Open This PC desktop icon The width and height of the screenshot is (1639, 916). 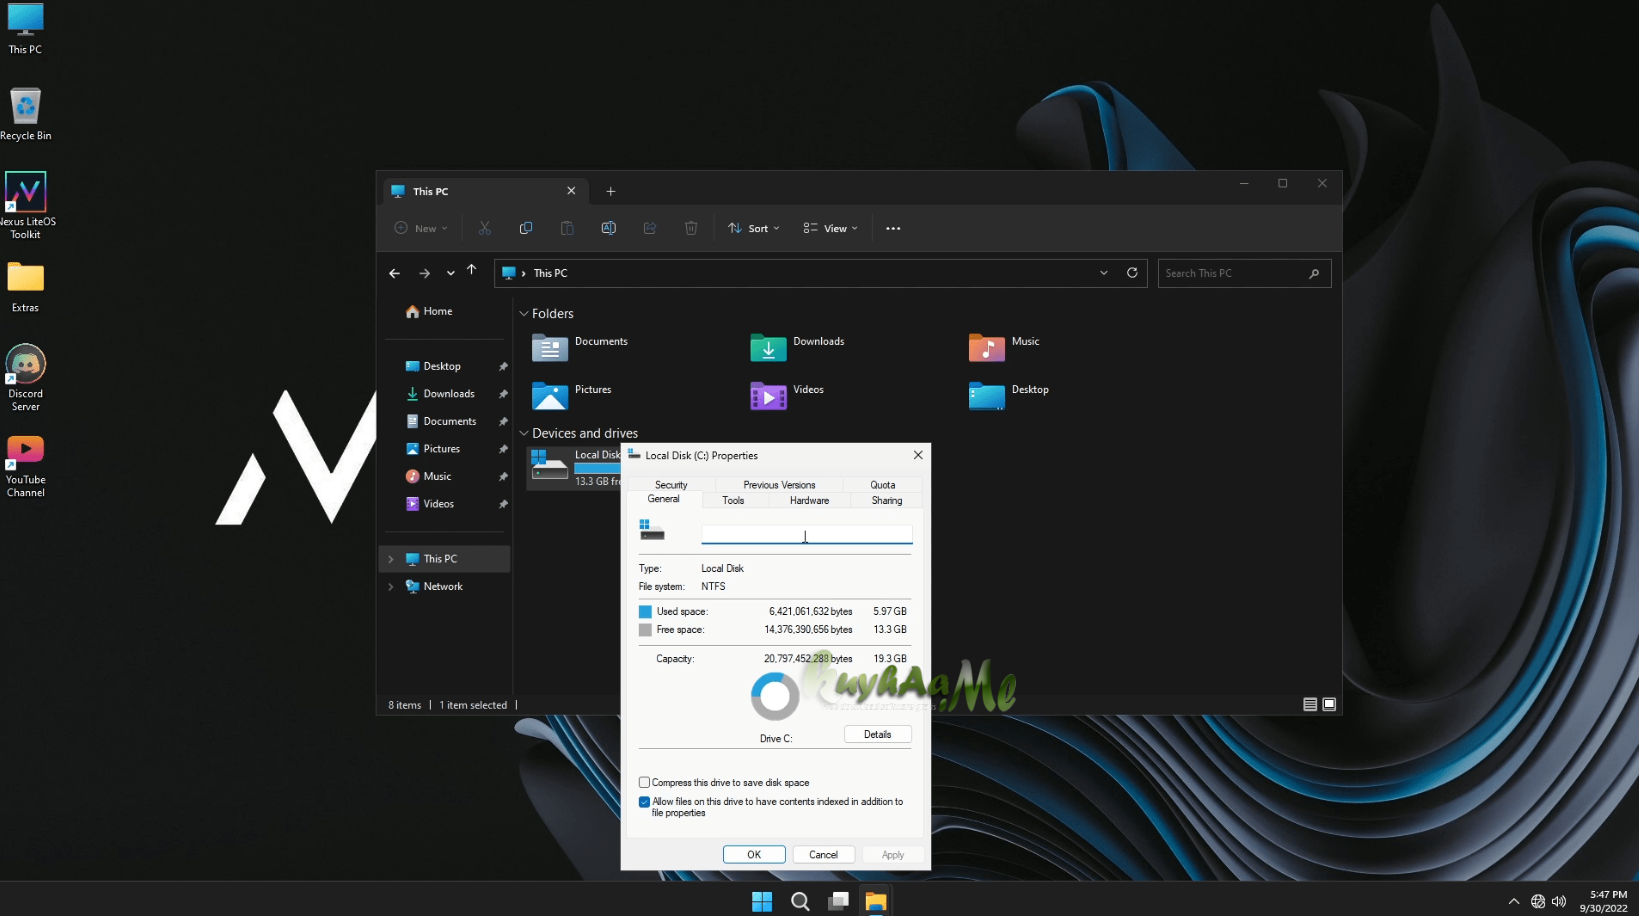pos(25,28)
